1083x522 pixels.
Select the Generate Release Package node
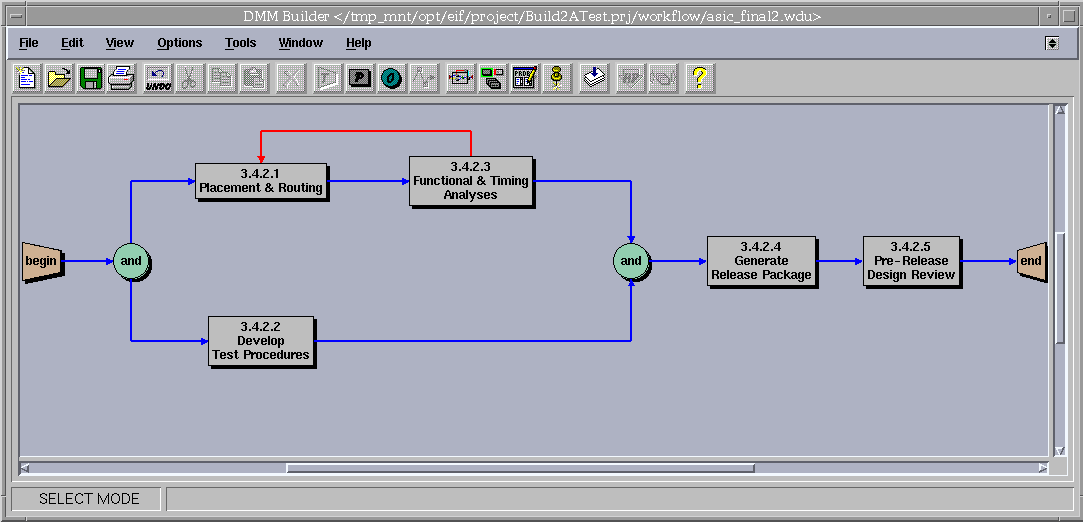[x=761, y=261]
